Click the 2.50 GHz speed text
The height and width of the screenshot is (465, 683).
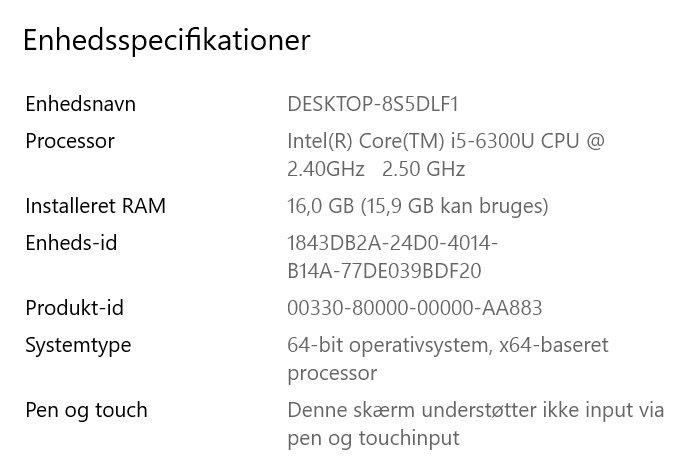pos(424,169)
